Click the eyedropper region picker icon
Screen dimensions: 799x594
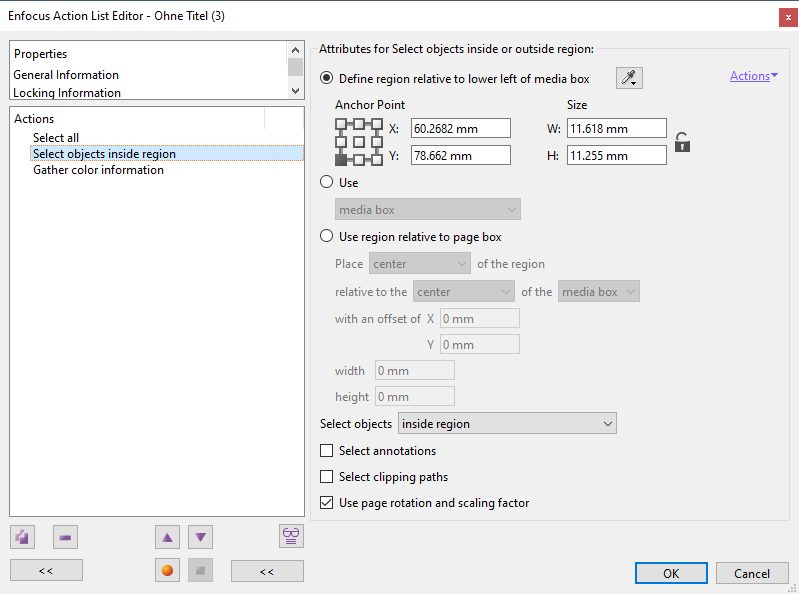tap(629, 78)
